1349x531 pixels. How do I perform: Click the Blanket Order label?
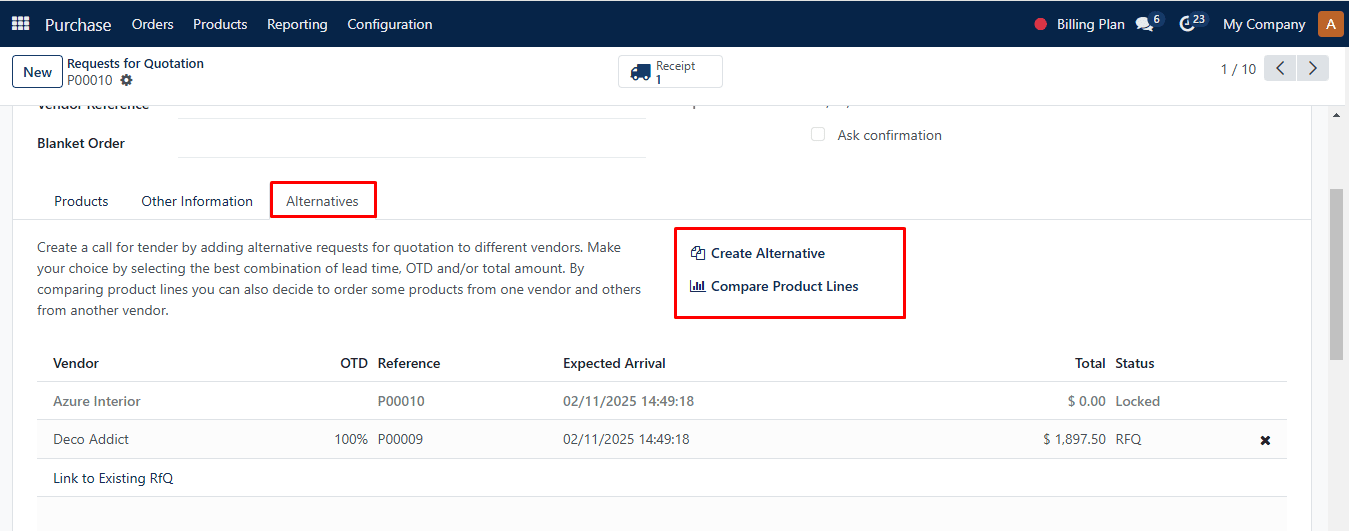[x=81, y=143]
